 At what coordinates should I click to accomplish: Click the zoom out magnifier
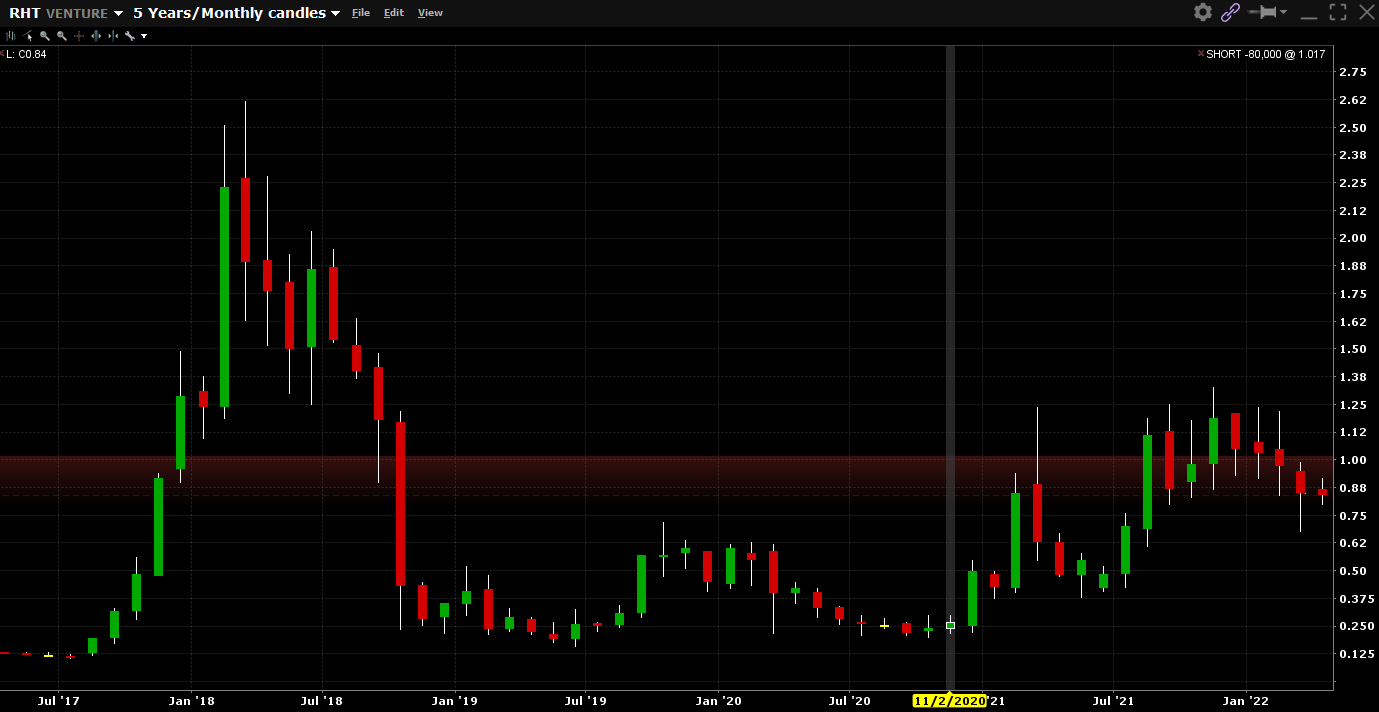pos(62,36)
